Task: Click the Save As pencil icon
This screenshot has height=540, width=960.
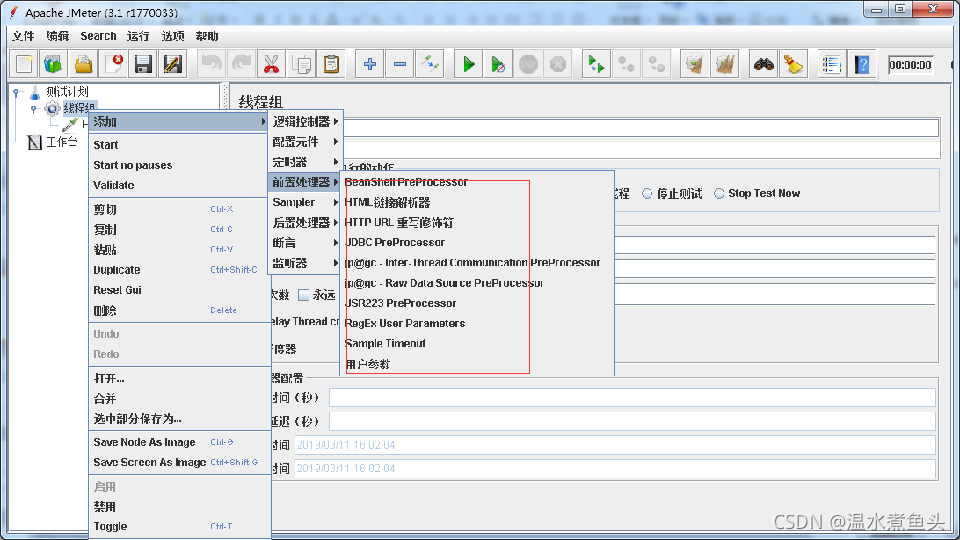Action: pyautogui.click(x=173, y=64)
